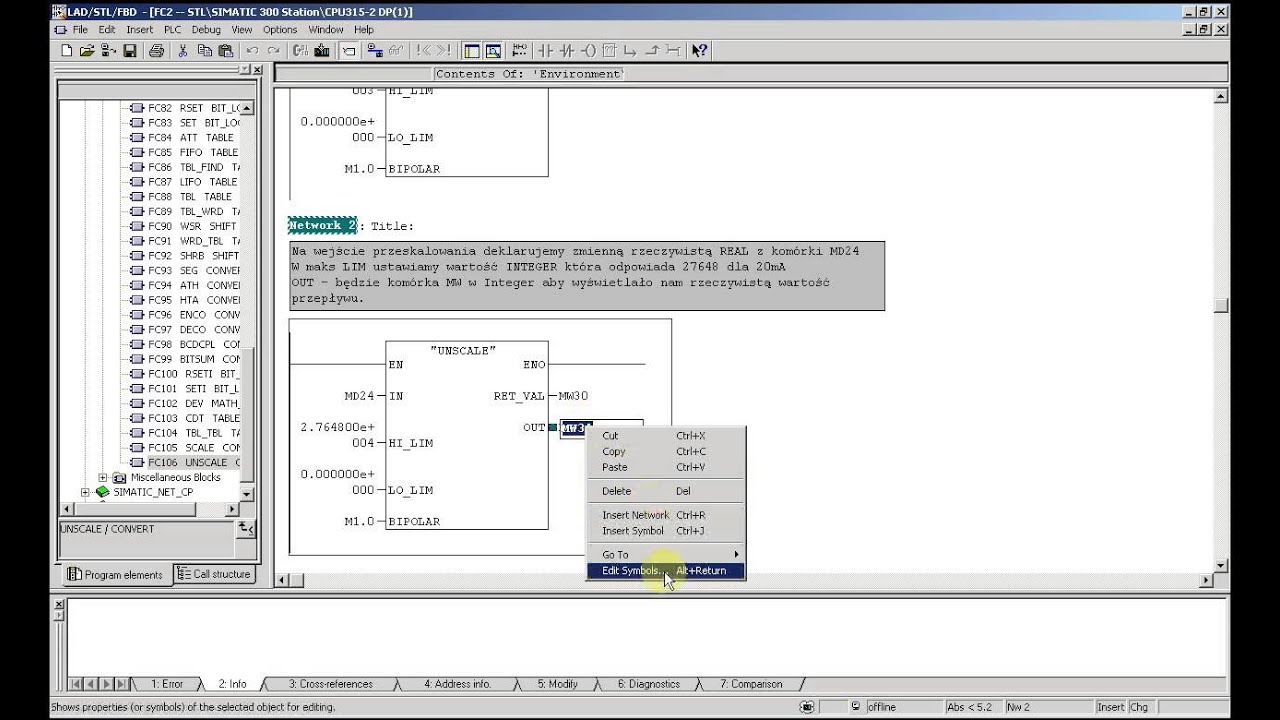The height and width of the screenshot is (720, 1280).
Task: Click the Connection line toolbar icon
Action: (673, 51)
